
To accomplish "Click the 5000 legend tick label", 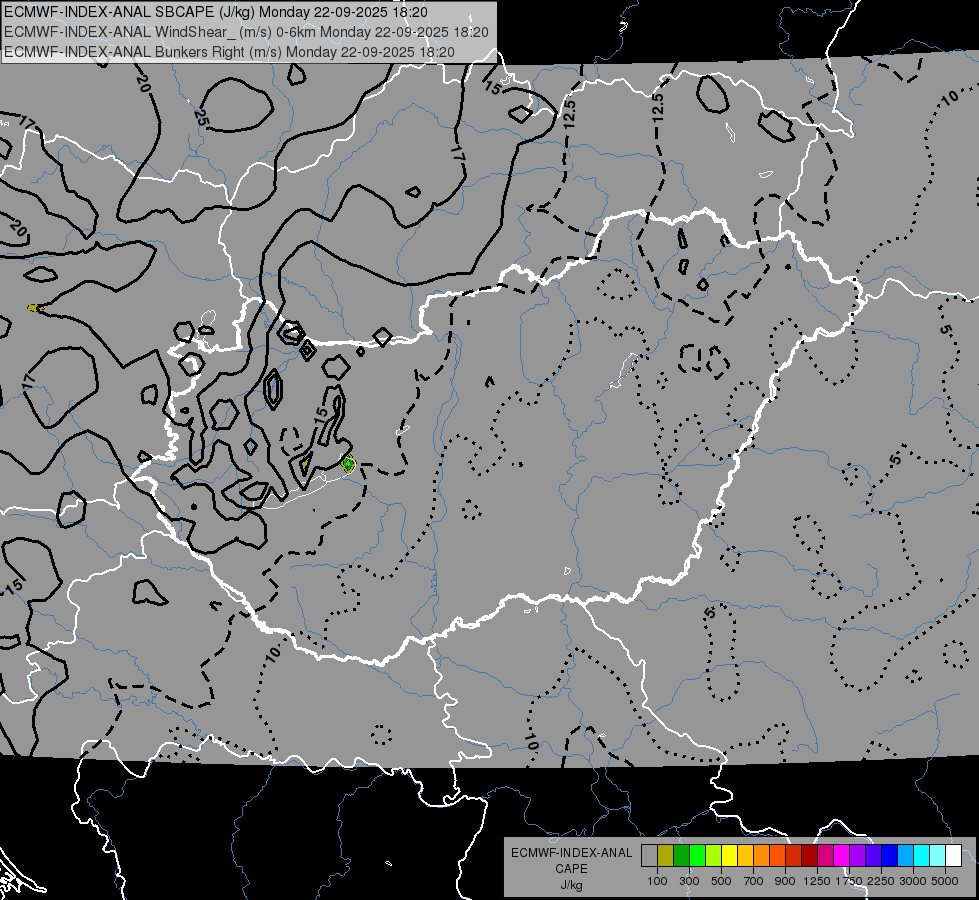I will coord(945,881).
